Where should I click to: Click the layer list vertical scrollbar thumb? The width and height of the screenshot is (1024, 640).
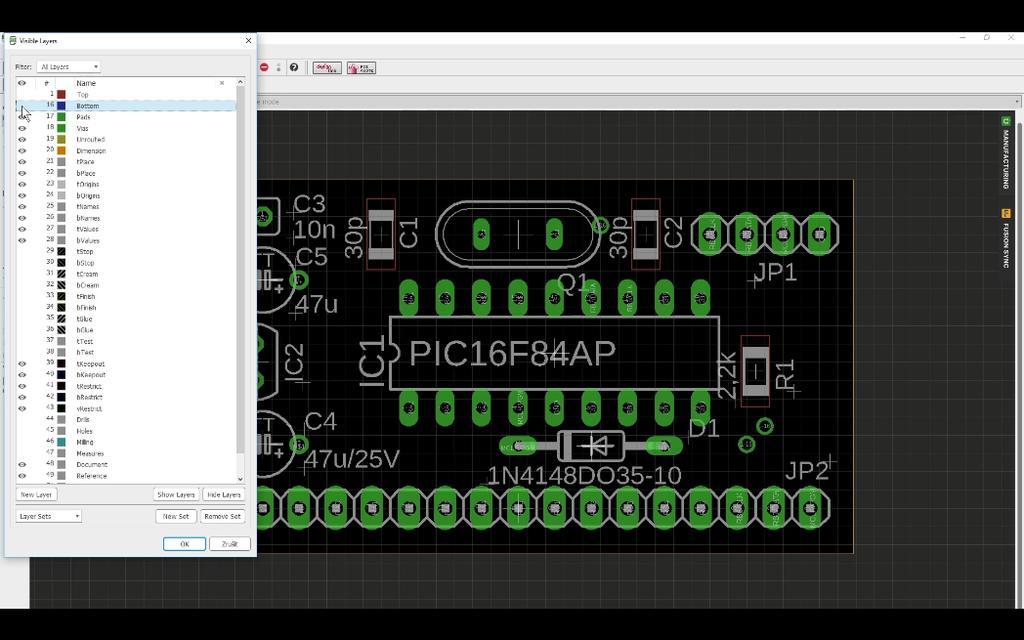[x=240, y=270]
